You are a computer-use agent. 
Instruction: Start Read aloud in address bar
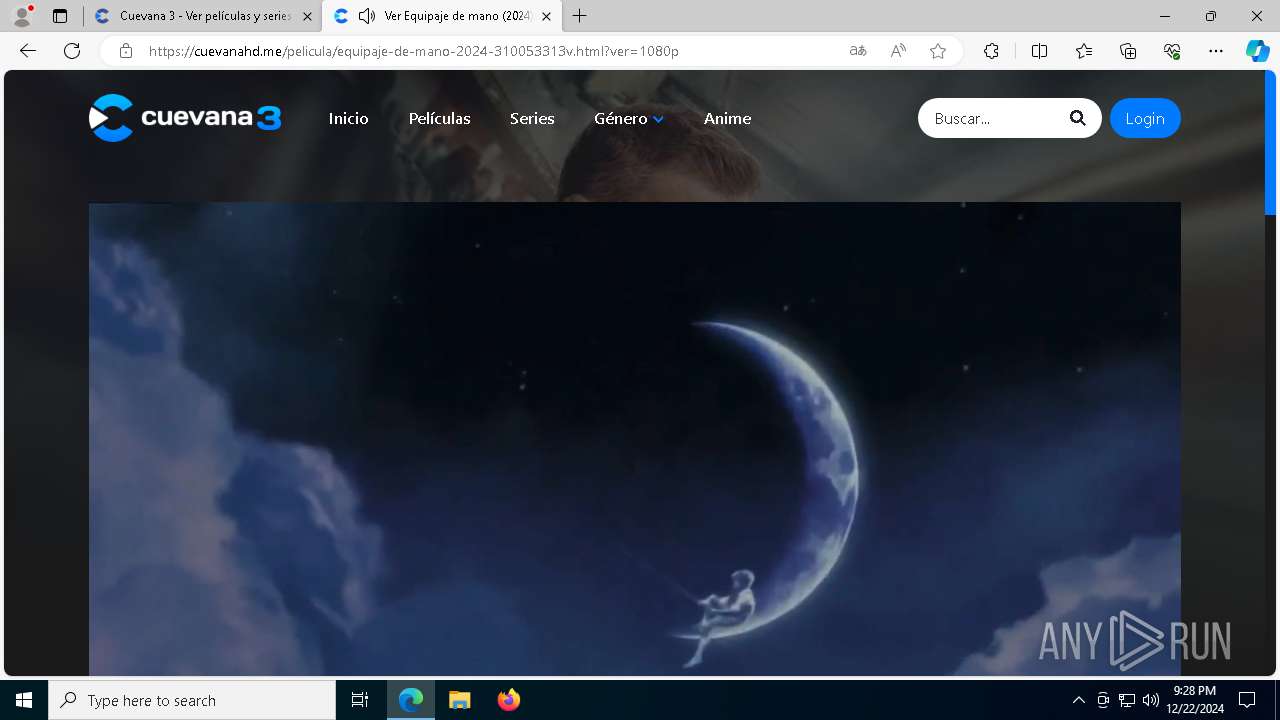(x=898, y=51)
